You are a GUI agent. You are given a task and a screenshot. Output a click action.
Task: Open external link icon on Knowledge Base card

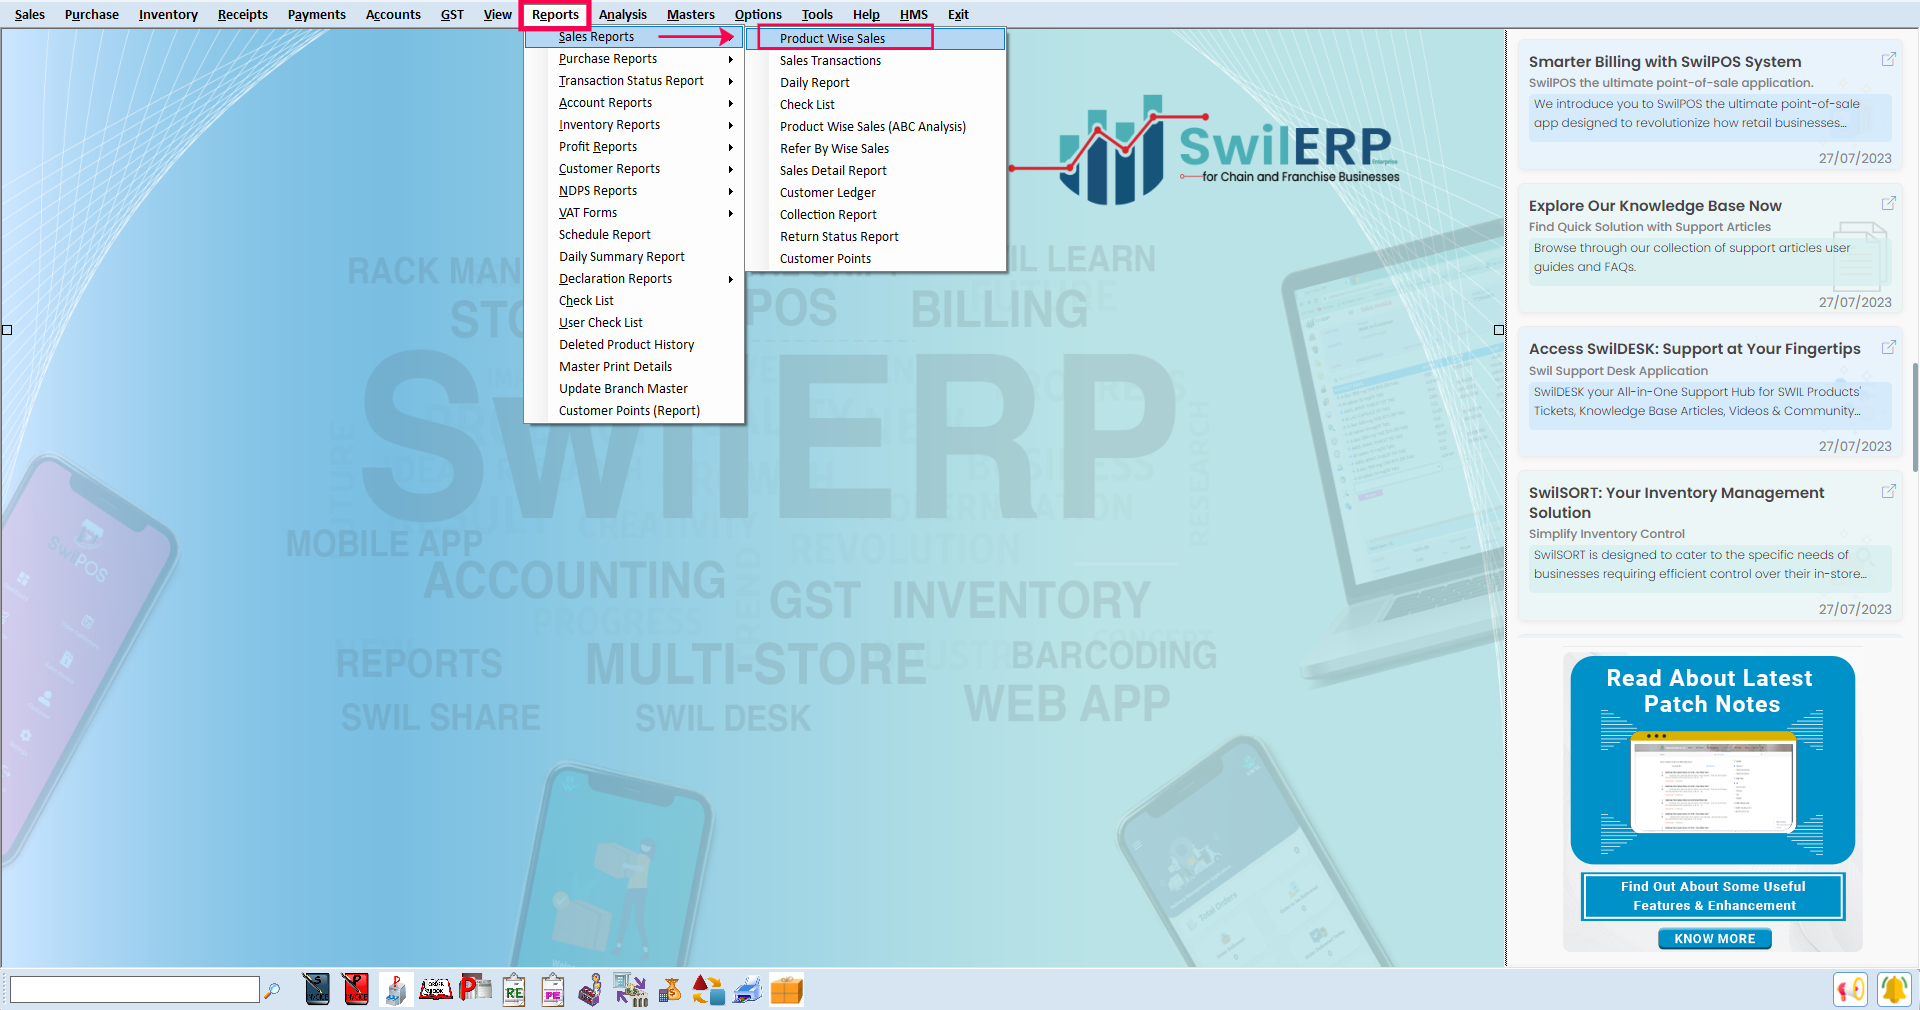pos(1889,203)
